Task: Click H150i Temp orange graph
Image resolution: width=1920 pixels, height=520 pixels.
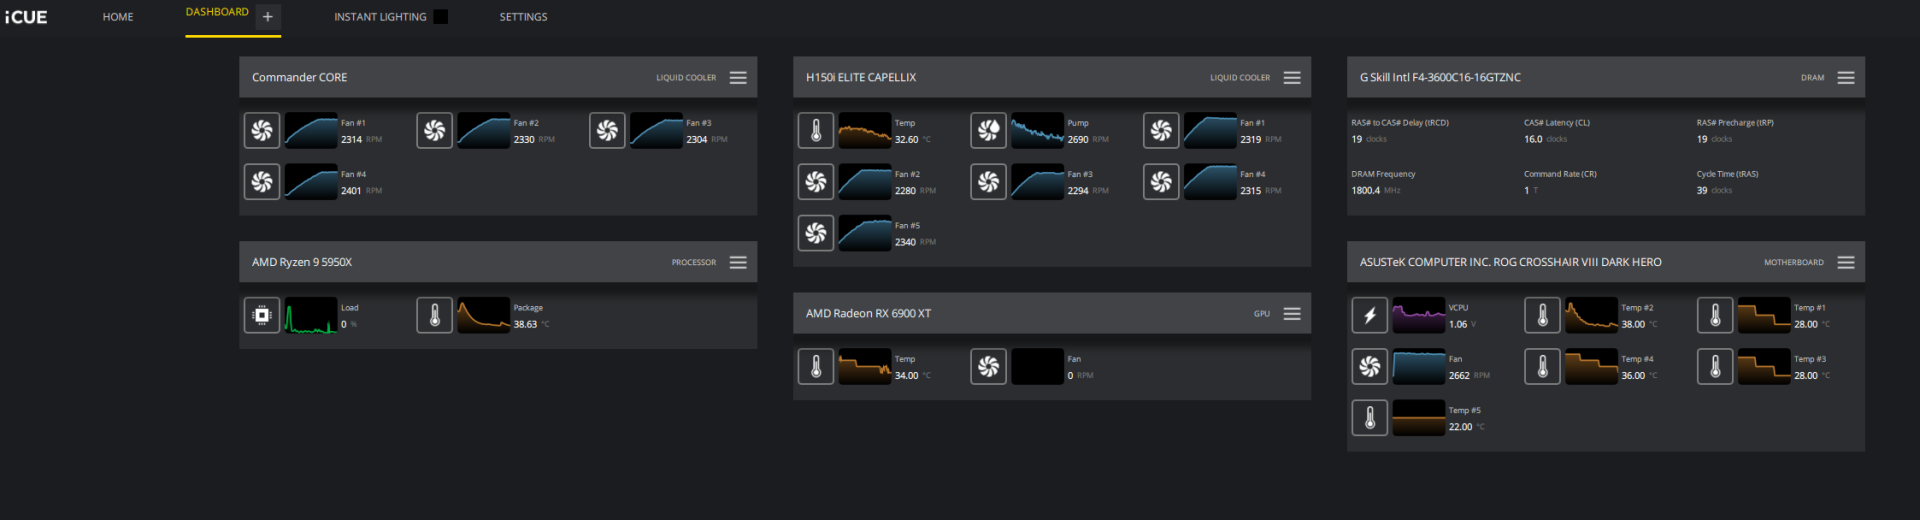Action: (865, 130)
